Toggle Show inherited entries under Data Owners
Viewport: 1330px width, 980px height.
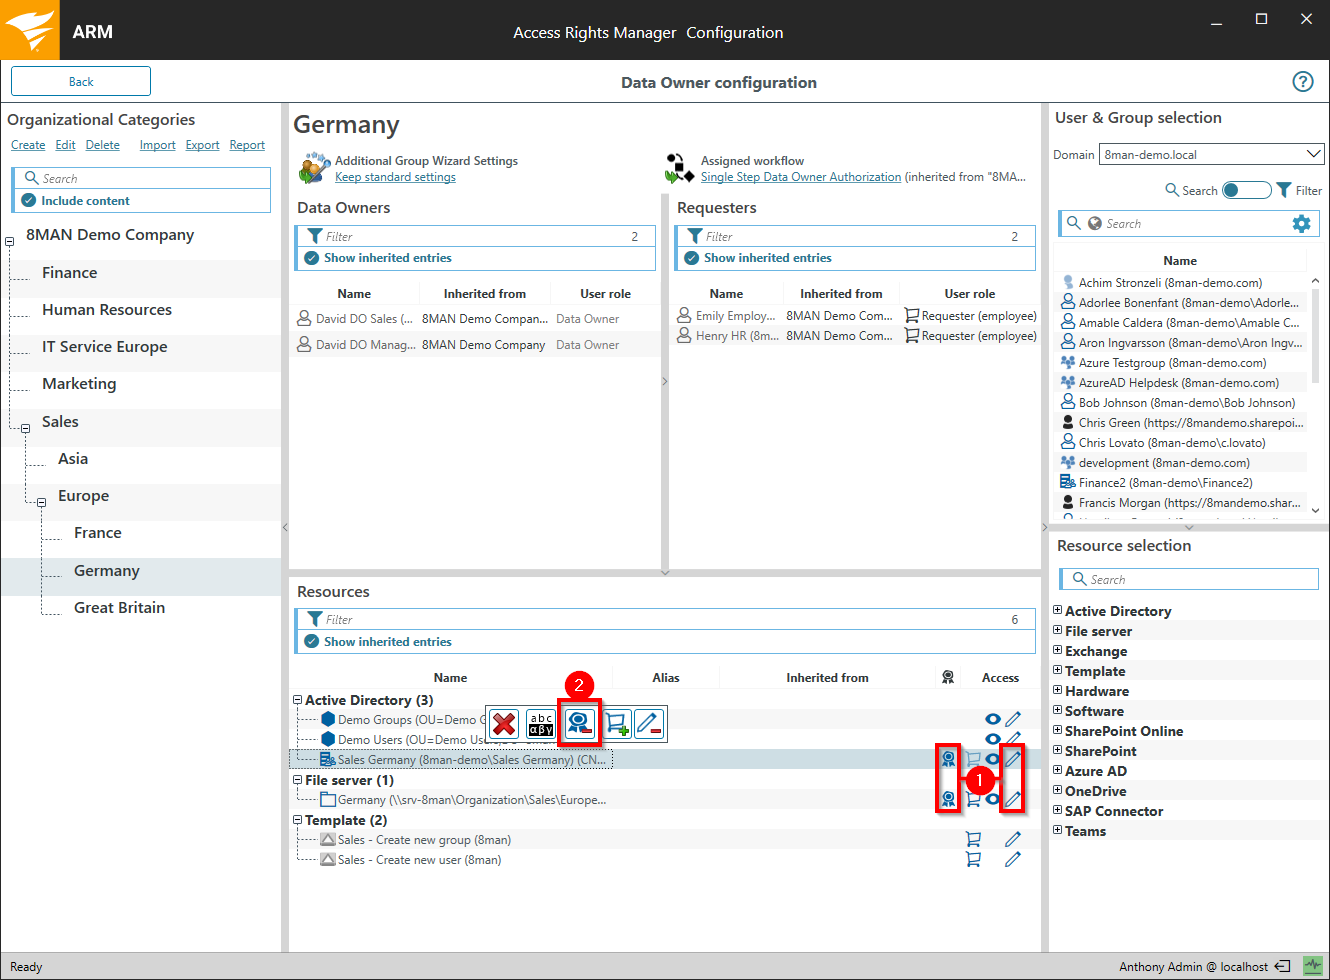coord(313,258)
